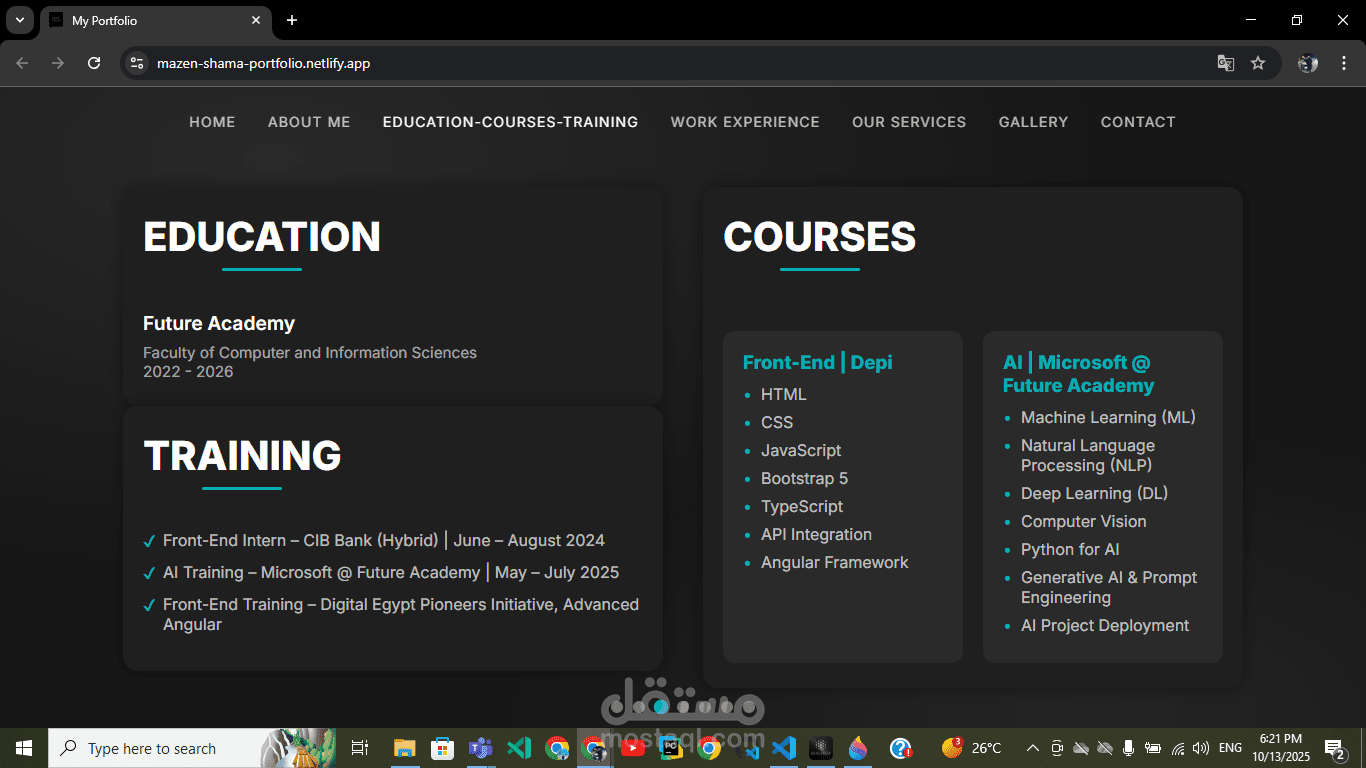Jump to the GALLERY section
The height and width of the screenshot is (768, 1366).
point(1033,122)
